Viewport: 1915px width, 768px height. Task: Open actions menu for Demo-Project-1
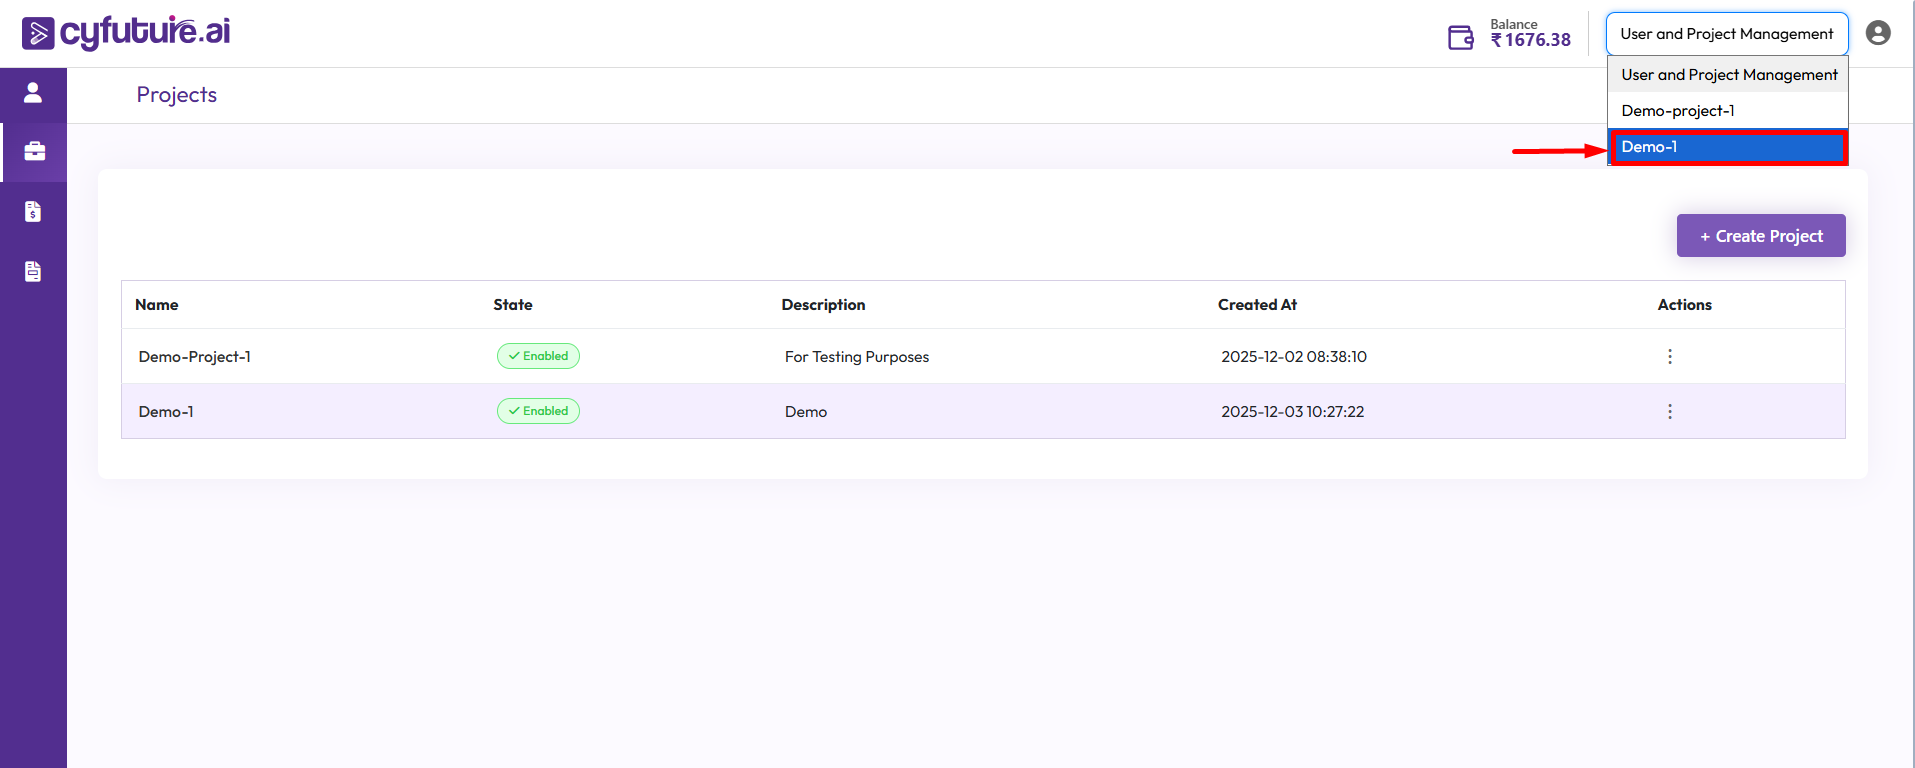(1669, 357)
